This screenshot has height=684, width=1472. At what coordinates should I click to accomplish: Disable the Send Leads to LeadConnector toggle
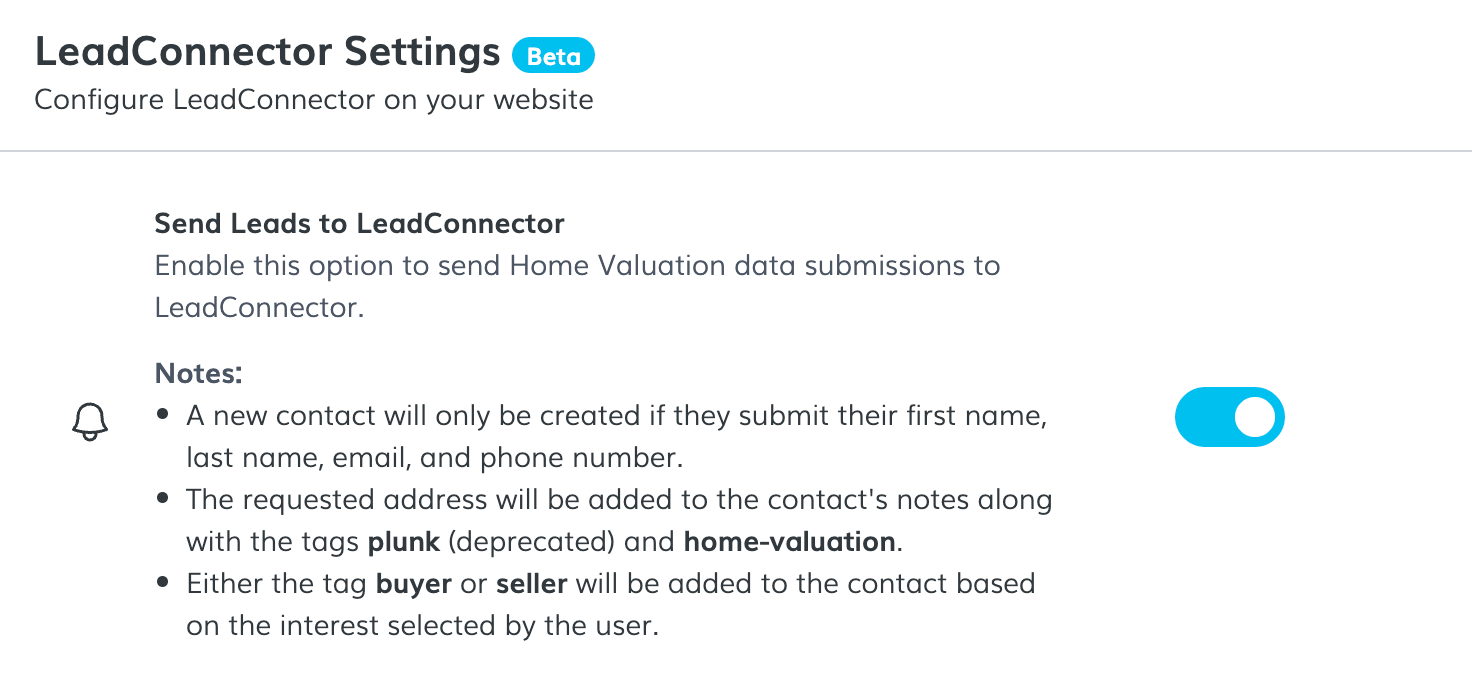1229,417
